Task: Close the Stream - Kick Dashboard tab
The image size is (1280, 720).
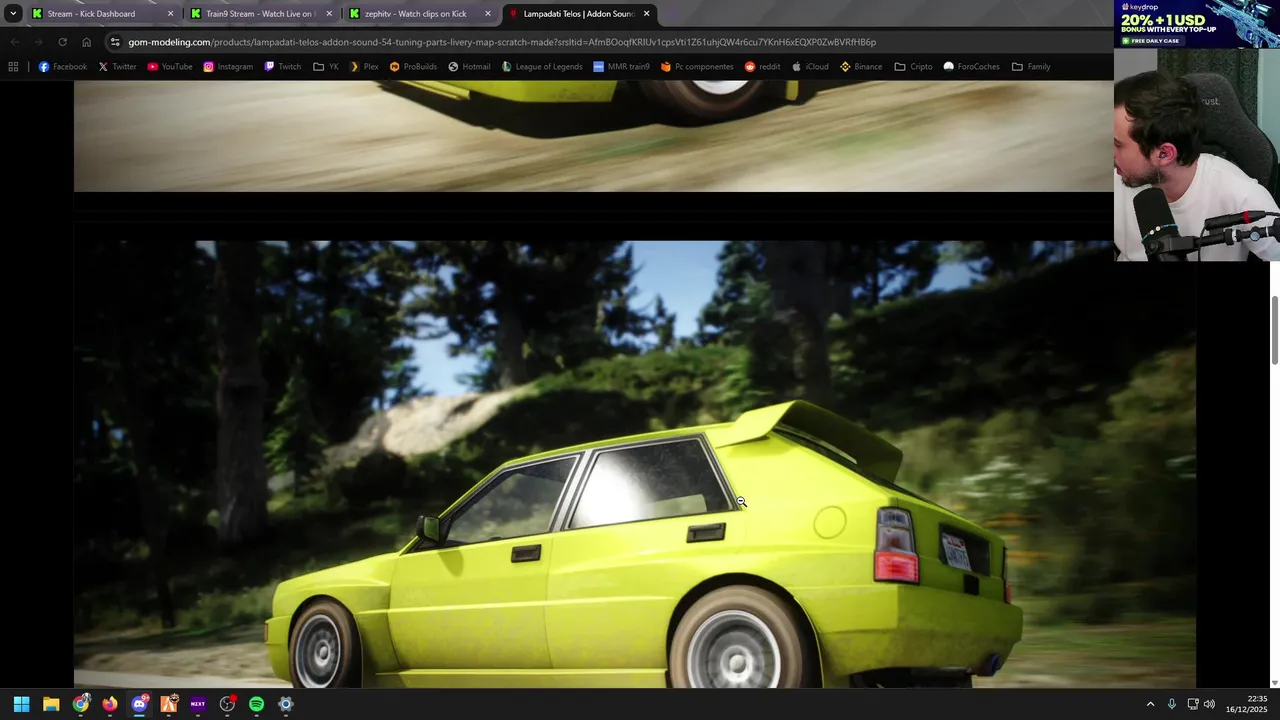Action: (x=170, y=14)
